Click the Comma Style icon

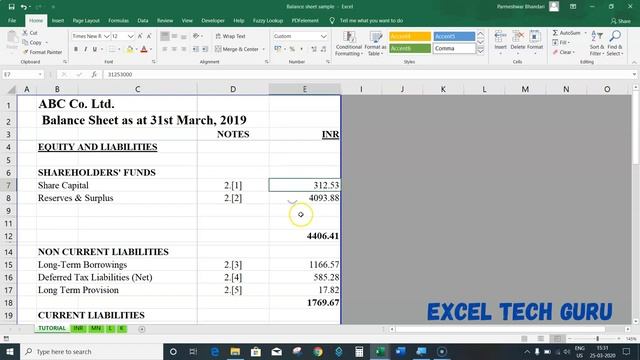301,49
